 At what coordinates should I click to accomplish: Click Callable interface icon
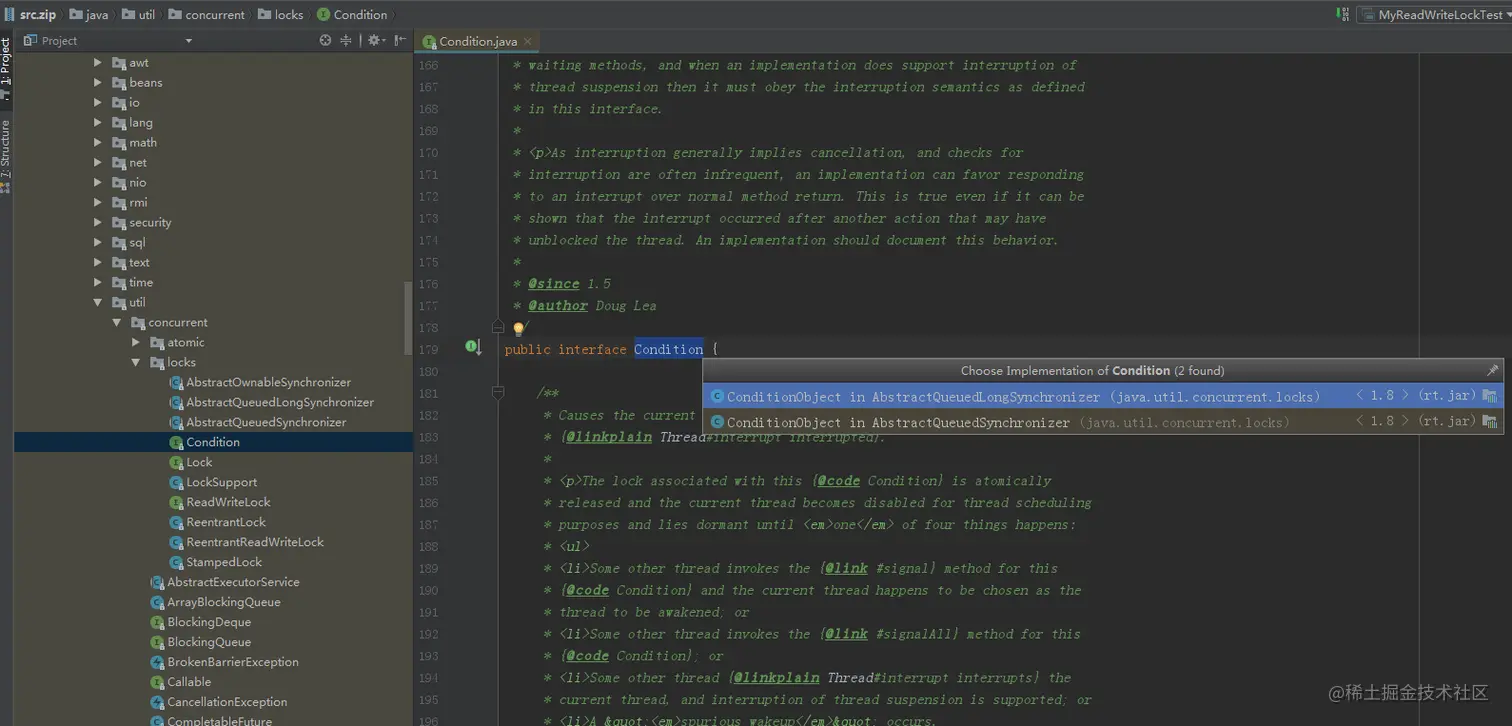pos(157,682)
